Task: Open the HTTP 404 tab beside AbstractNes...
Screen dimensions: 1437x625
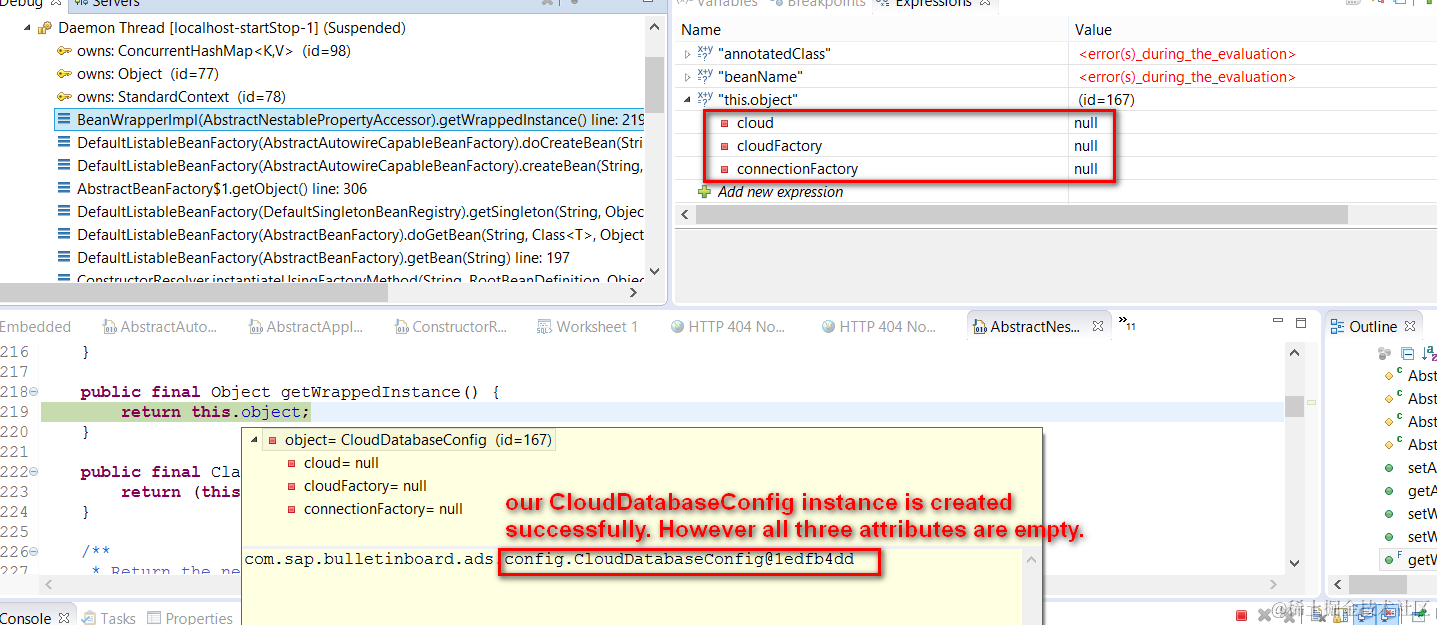Action: (878, 327)
